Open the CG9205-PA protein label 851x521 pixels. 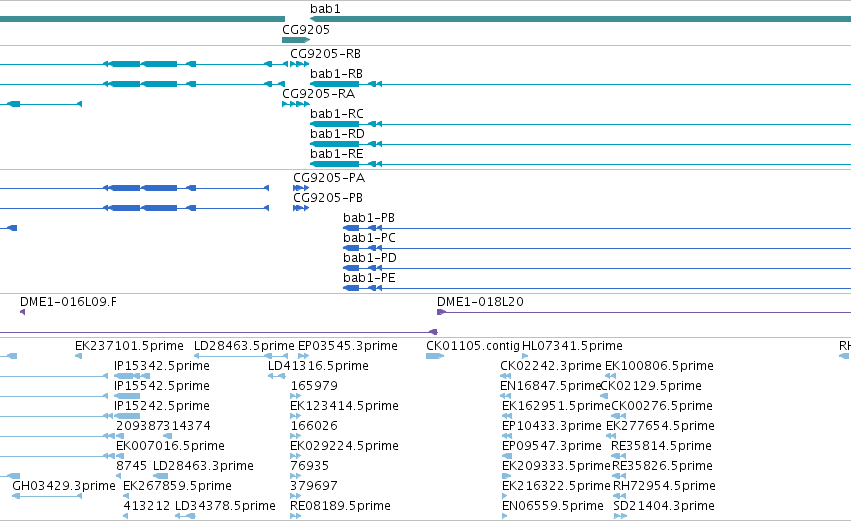[329, 178]
